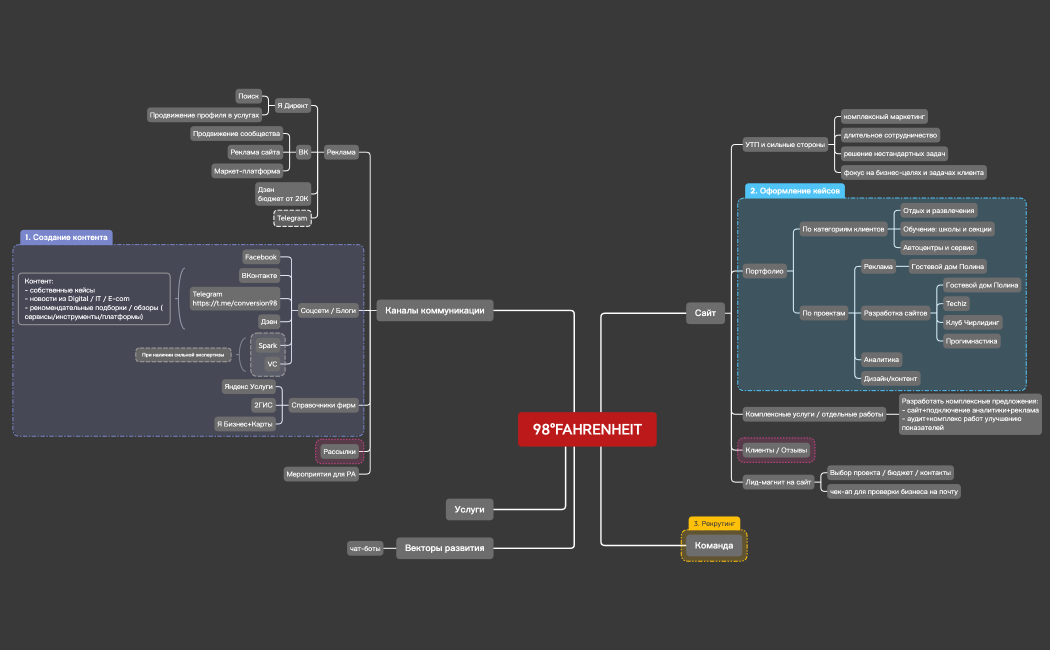The image size is (1050, 650).
Task: Click the Каналы коммуникации branch node
Action: pyautogui.click(x=434, y=311)
